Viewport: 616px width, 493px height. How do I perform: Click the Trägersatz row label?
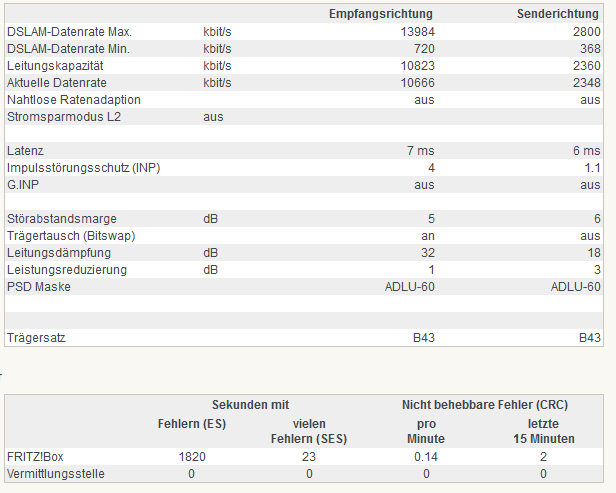pos(36,338)
